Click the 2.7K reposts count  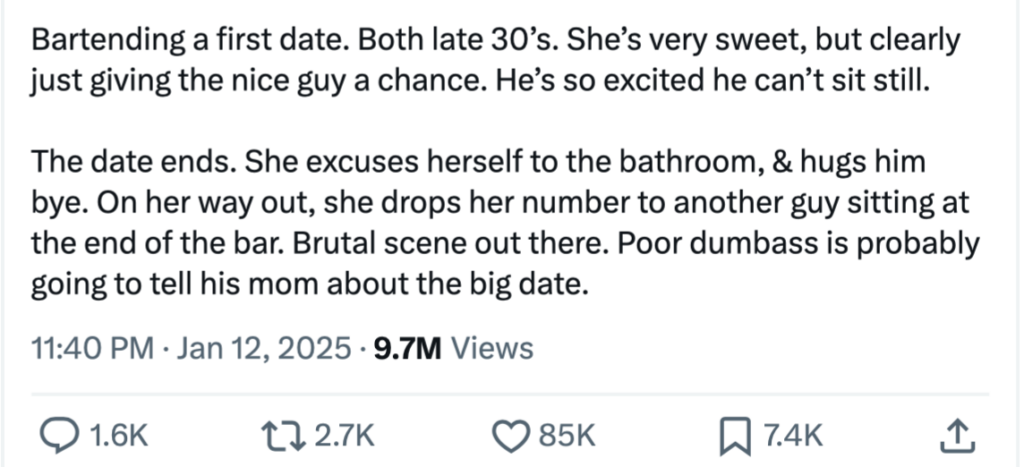pyautogui.click(x=344, y=436)
